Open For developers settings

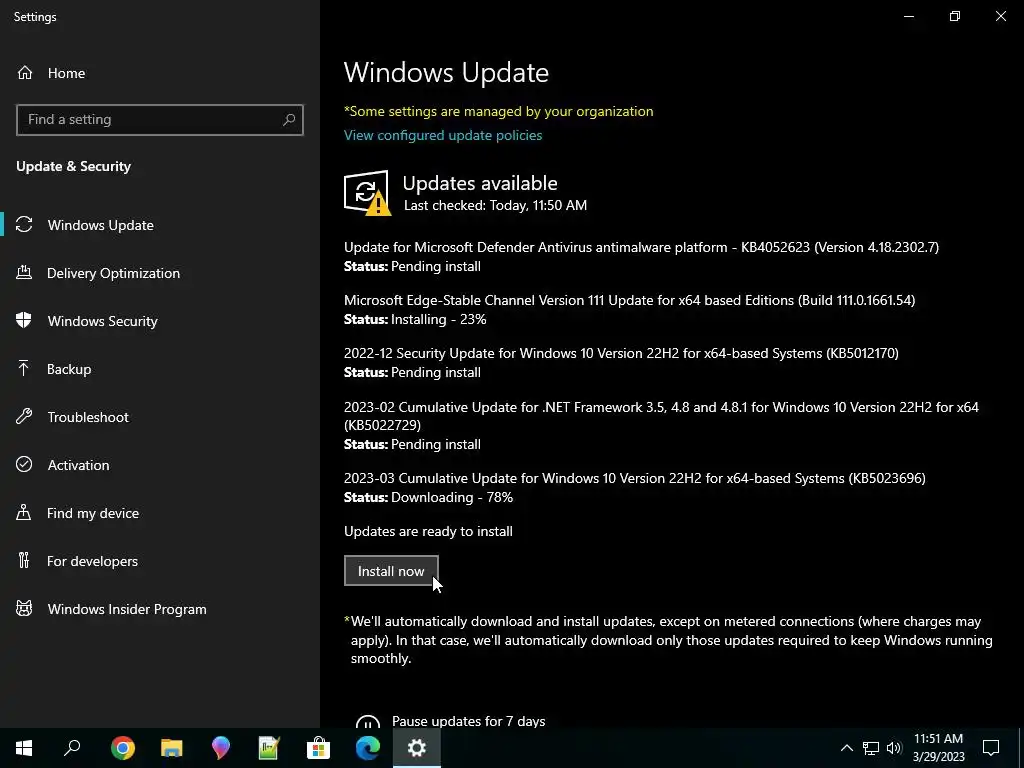point(92,561)
